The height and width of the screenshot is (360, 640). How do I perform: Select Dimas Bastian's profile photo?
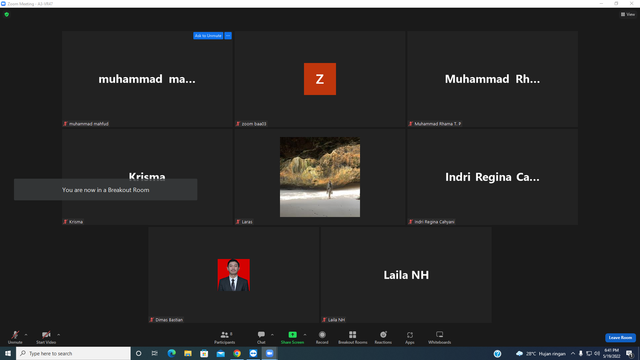233,275
